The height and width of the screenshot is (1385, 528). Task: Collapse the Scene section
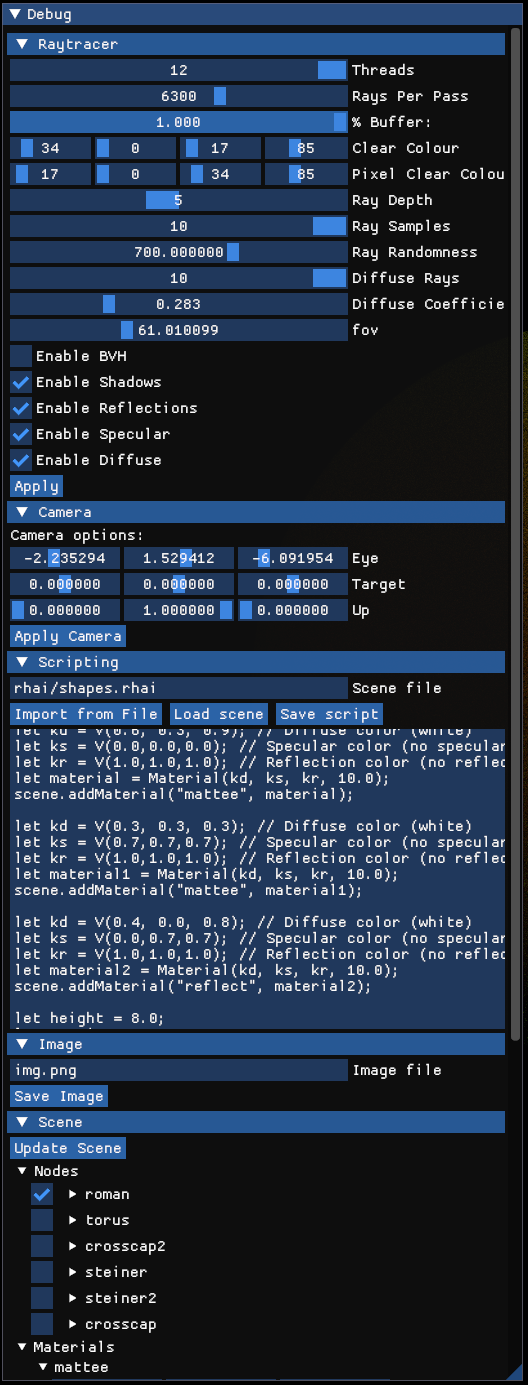21,1122
